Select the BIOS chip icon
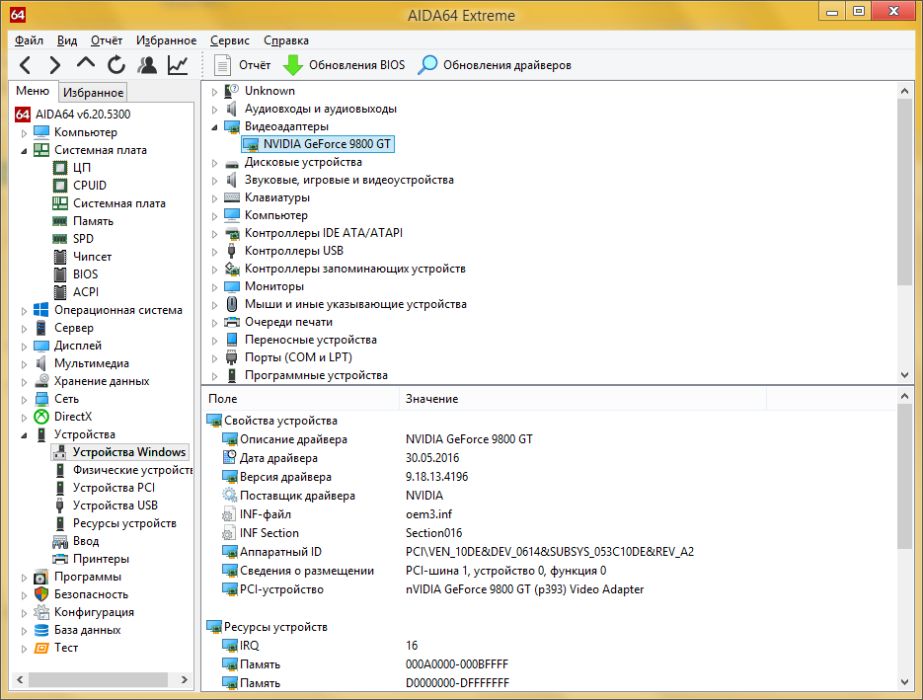 (60, 274)
